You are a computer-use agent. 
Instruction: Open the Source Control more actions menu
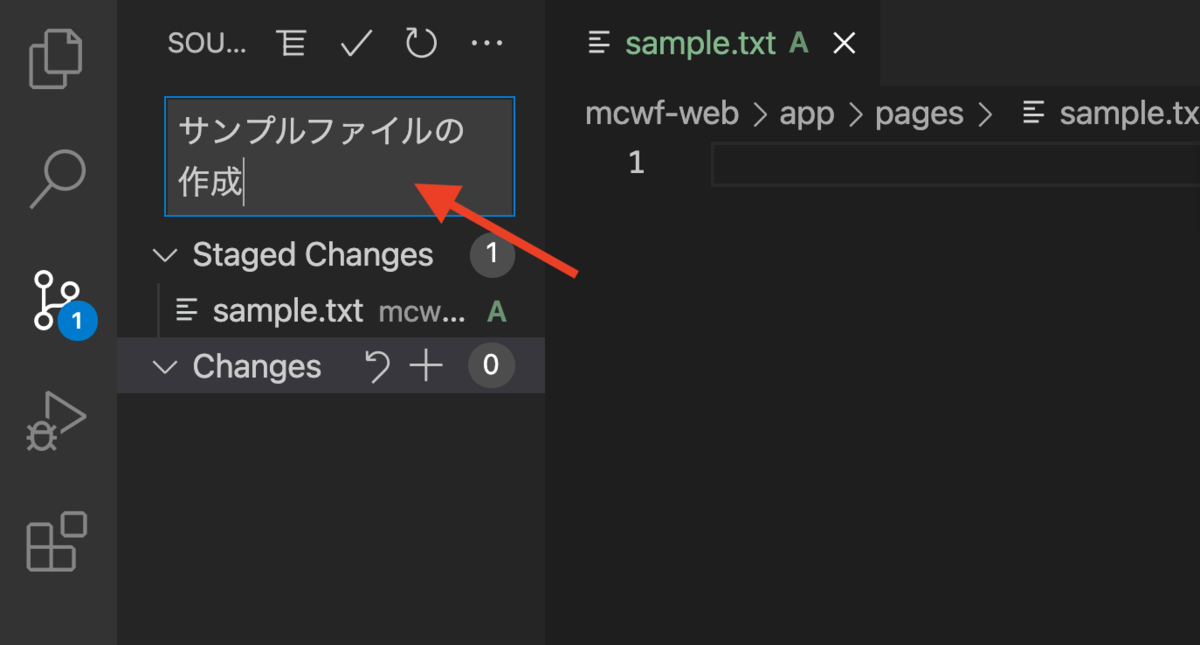pyautogui.click(x=487, y=43)
